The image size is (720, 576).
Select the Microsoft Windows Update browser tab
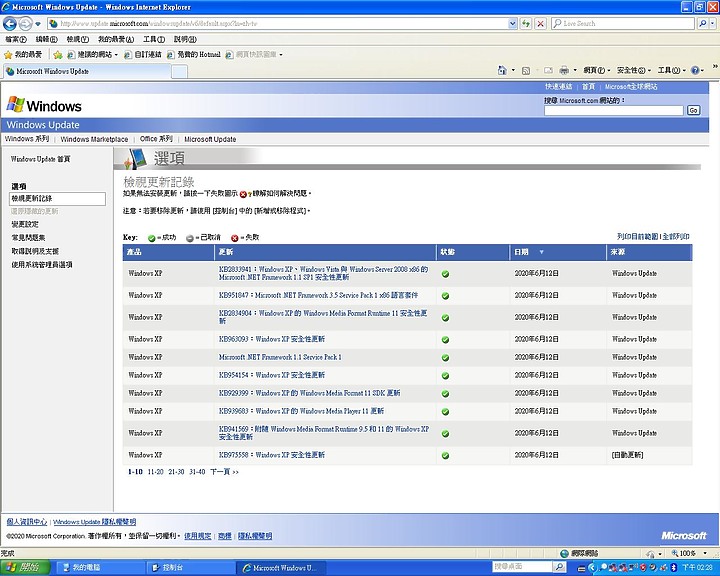[x=87, y=71]
